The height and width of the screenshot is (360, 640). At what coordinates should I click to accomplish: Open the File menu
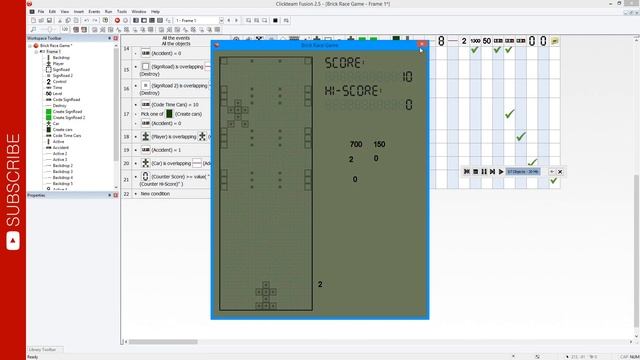pos(41,12)
